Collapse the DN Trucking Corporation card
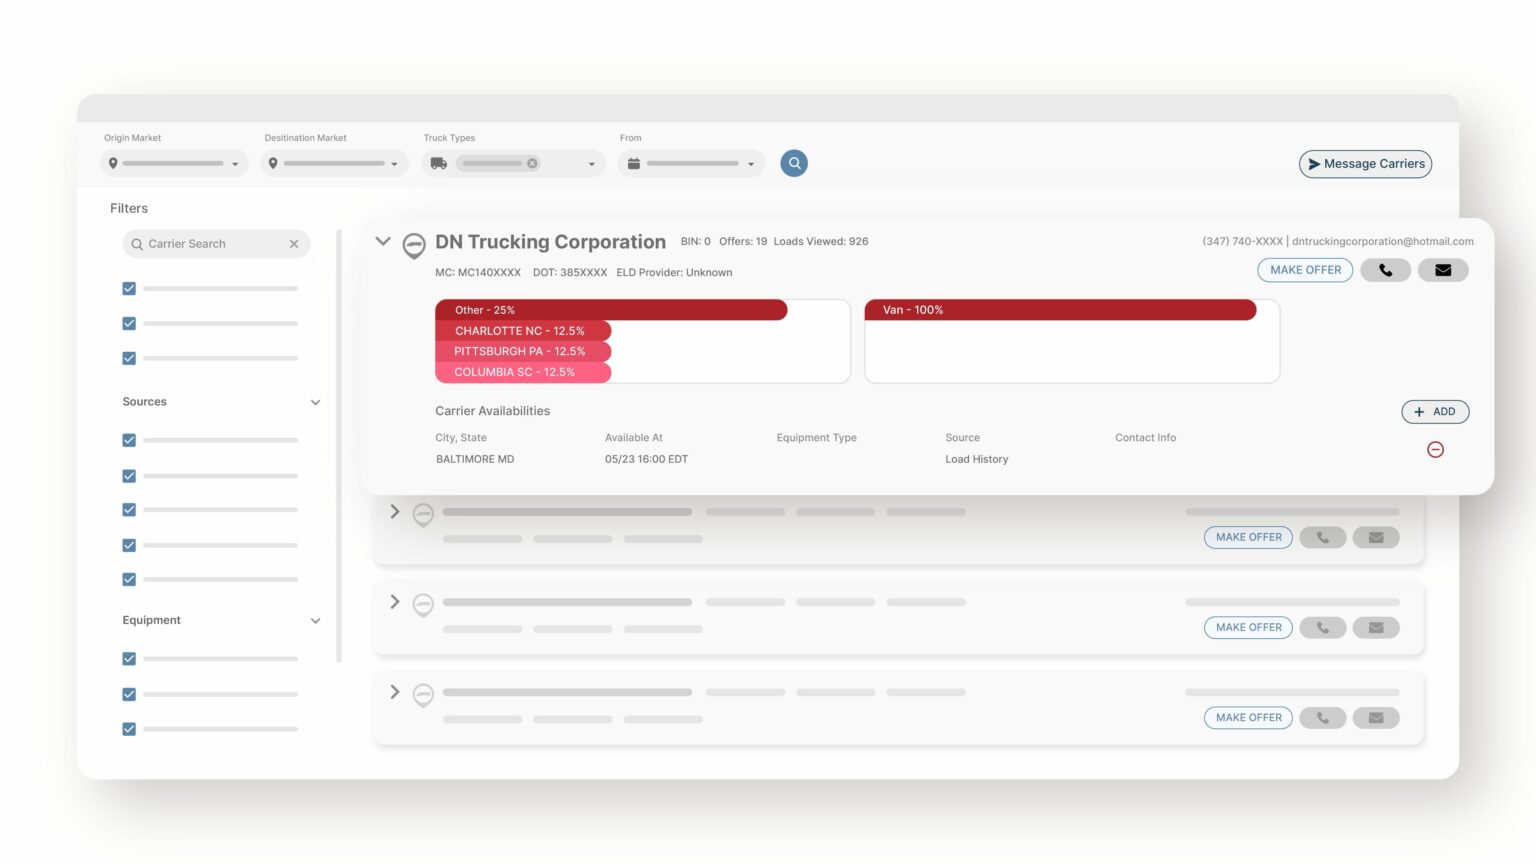Image resolution: width=1536 pixels, height=864 pixels. coord(383,241)
